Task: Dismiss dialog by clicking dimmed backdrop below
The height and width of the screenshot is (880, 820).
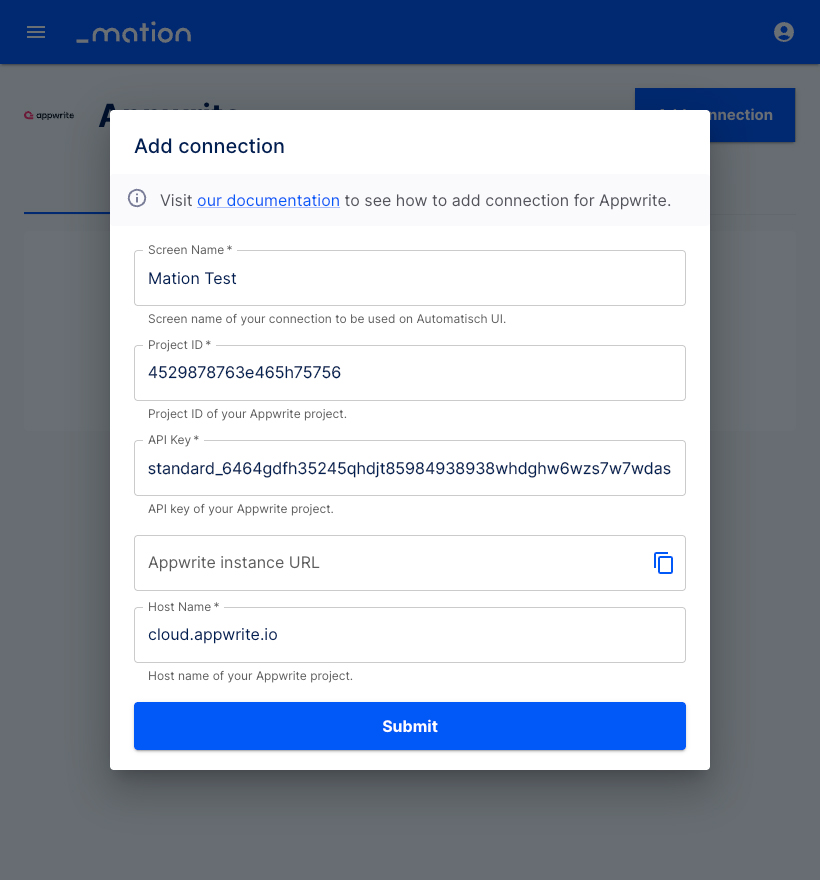Action: pyautogui.click(x=410, y=825)
